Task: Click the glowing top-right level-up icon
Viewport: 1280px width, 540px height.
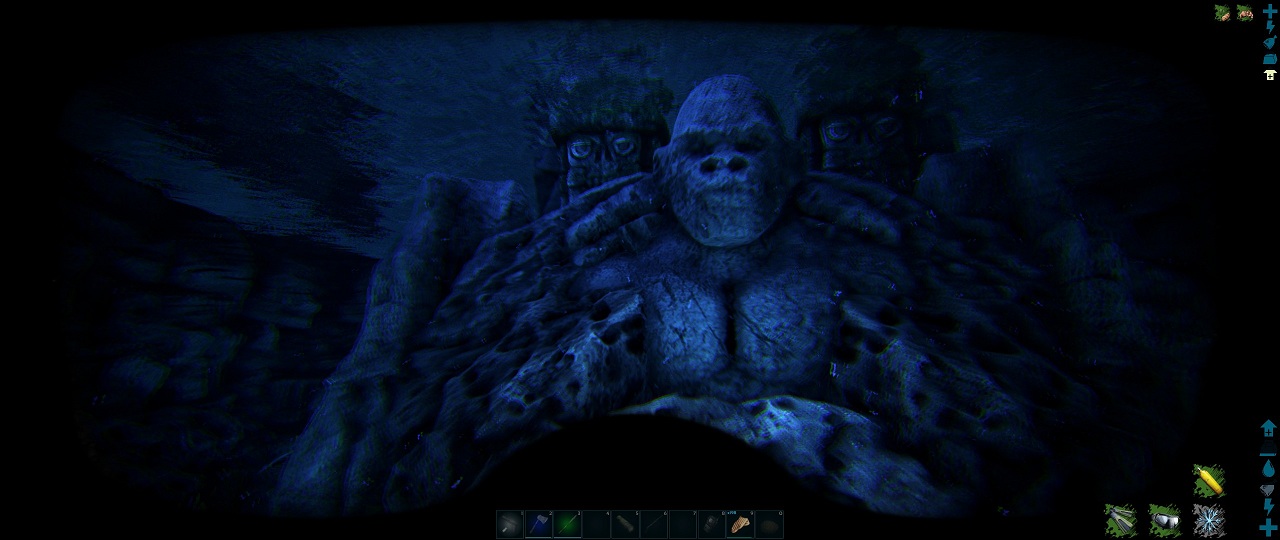Action: pos(1270,75)
